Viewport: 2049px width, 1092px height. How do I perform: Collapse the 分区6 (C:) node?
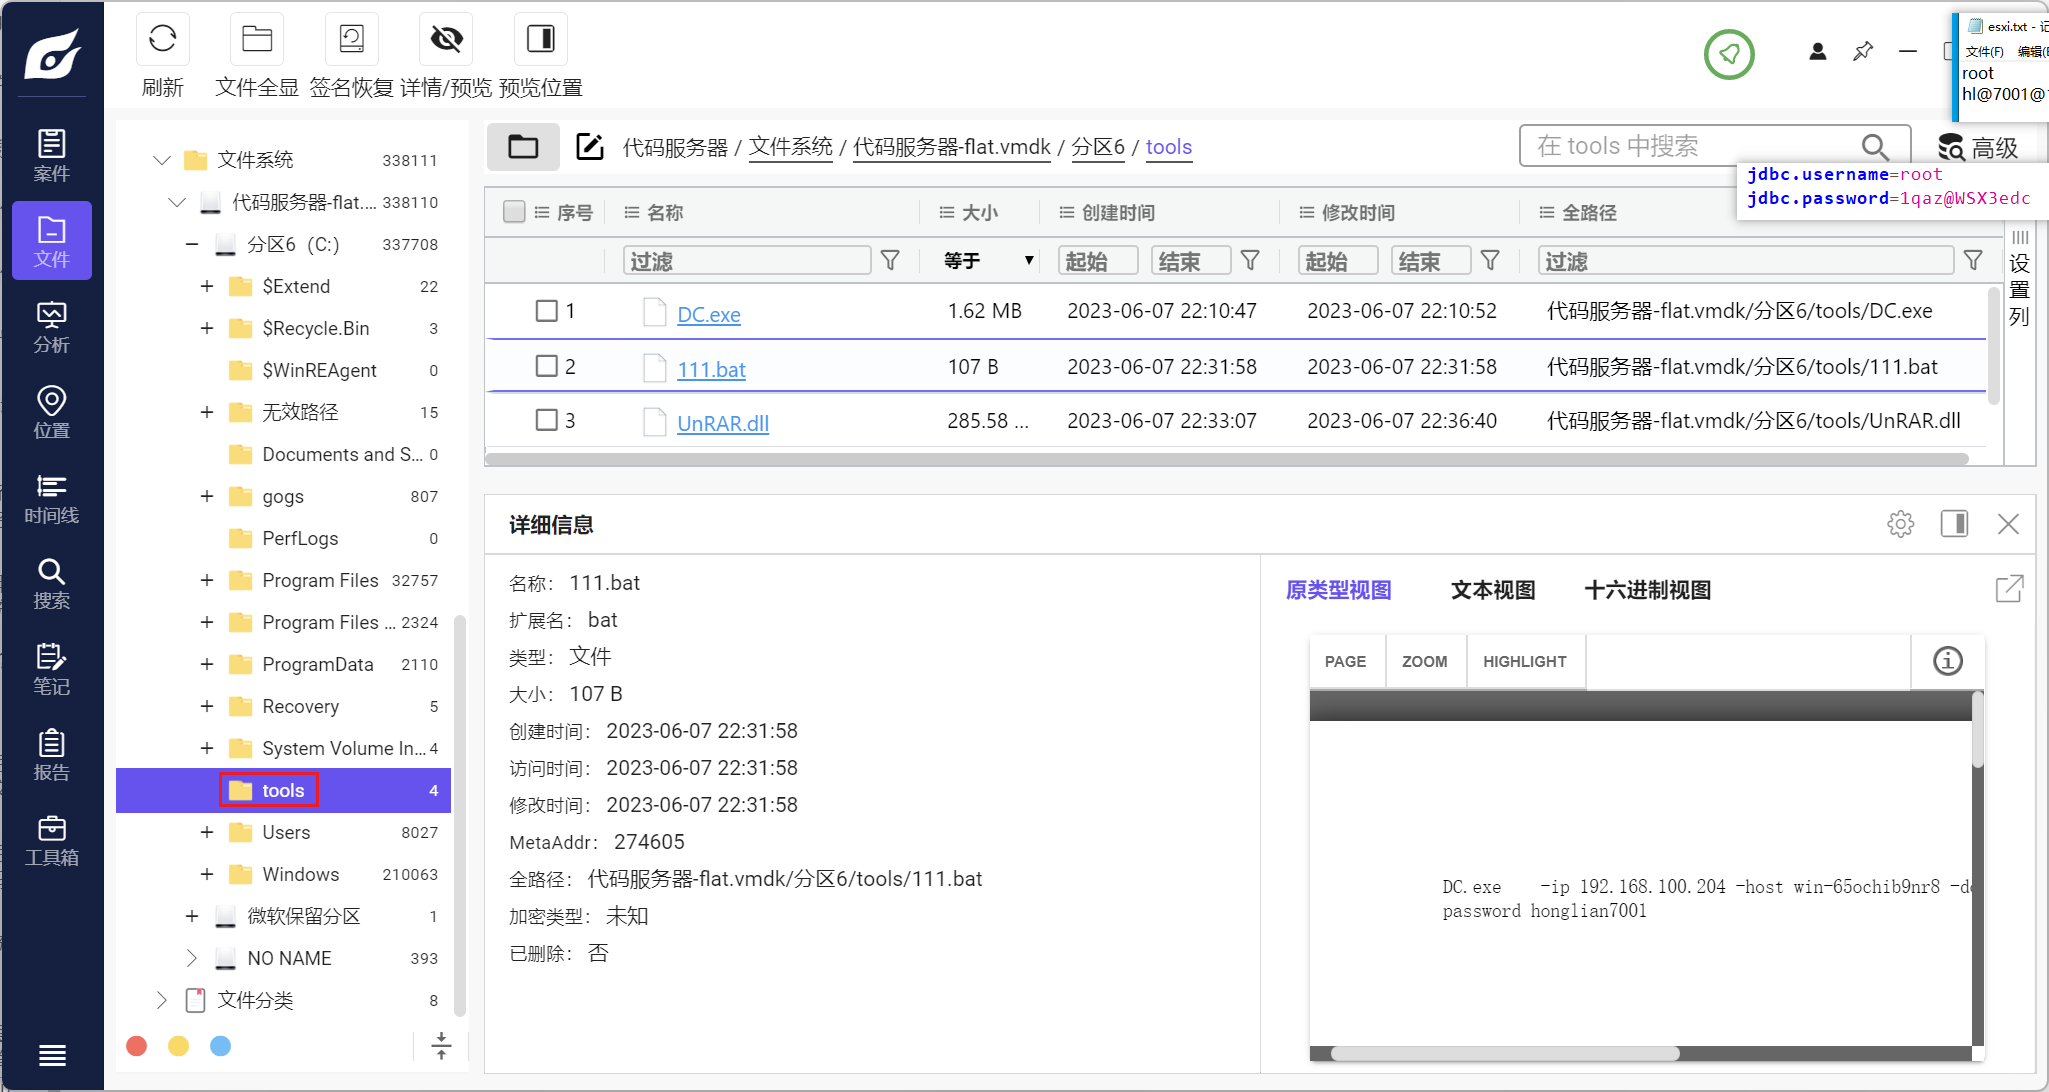click(x=192, y=244)
